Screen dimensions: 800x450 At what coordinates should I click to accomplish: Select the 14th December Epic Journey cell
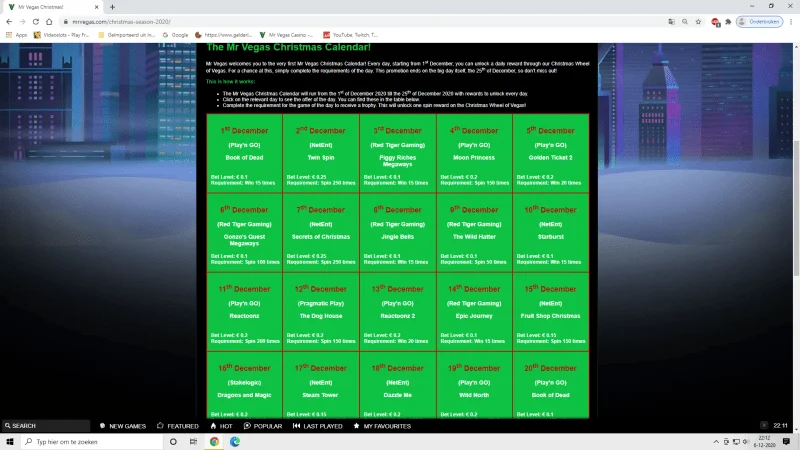(x=474, y=311)
